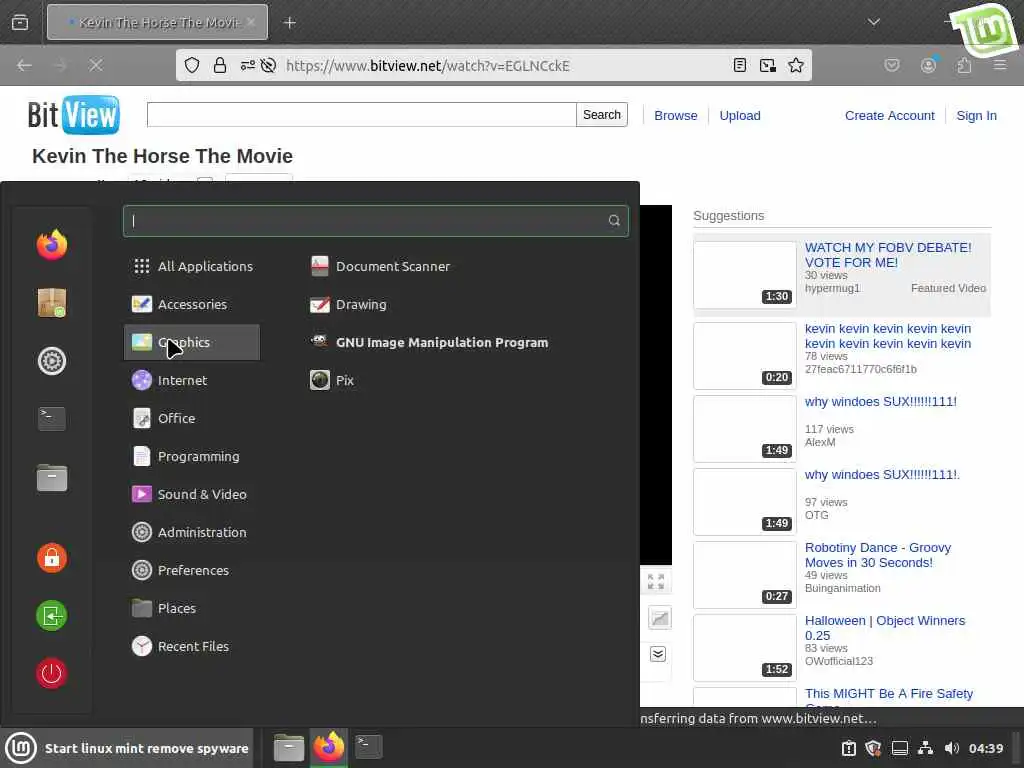
Task: Open Recent Files in the menu
Action: coord(192,646)
